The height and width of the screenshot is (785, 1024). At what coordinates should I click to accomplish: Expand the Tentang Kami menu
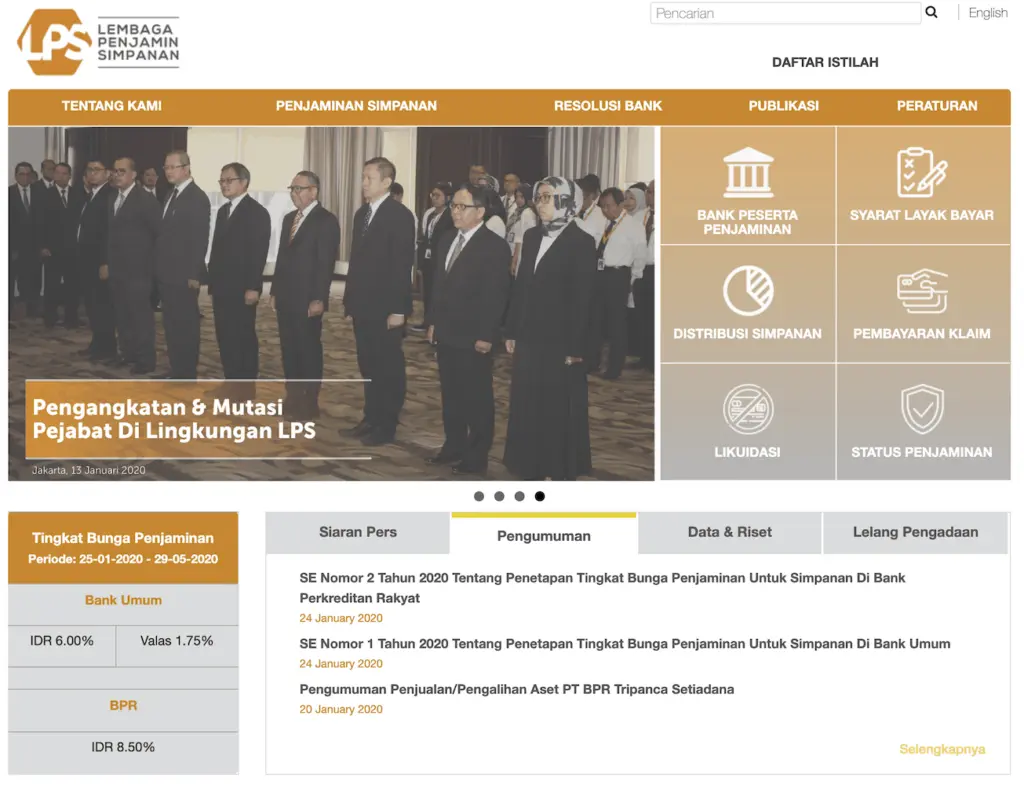111,106
